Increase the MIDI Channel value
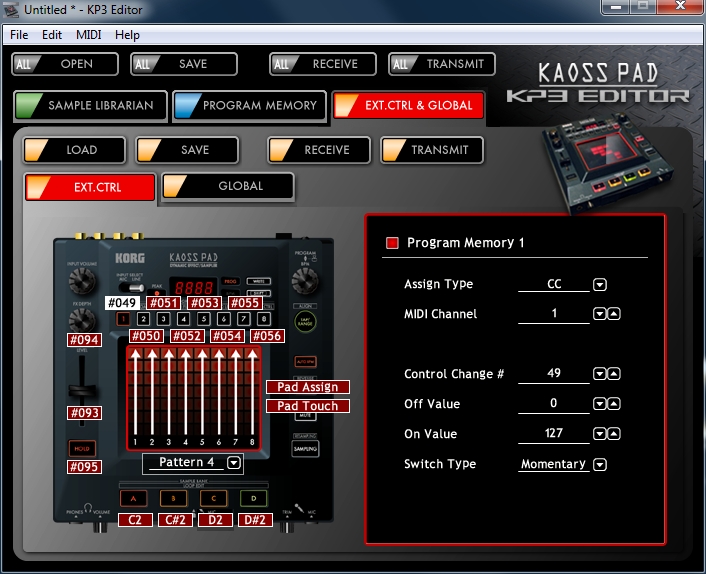706x574 pixels. click(614, 314)
